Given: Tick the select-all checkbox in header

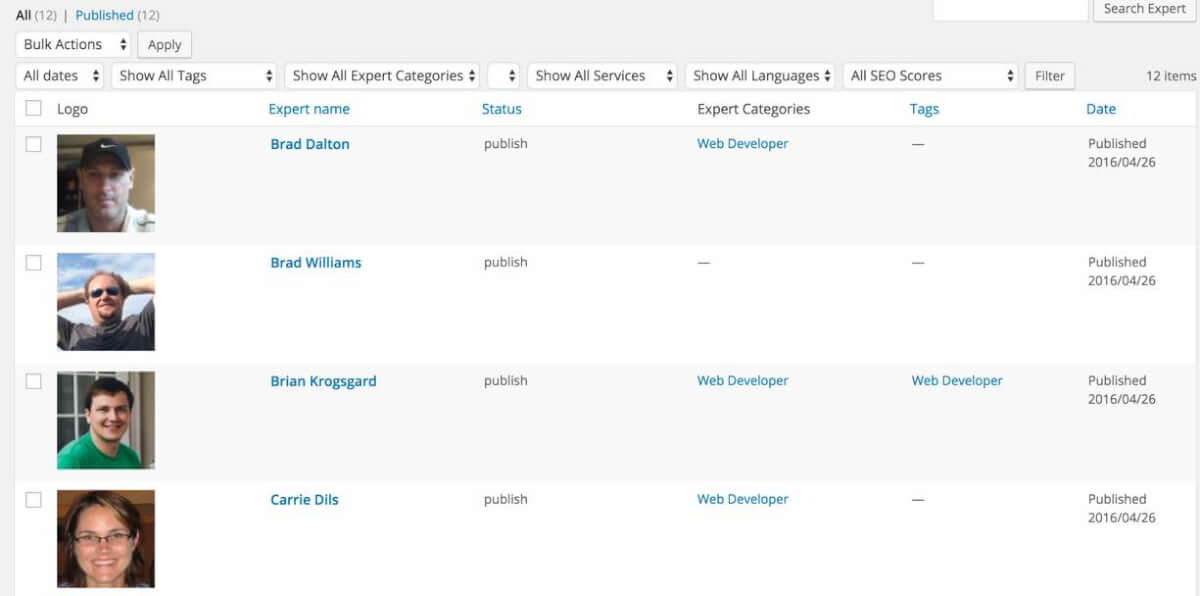Looking at the screenshot, I should (x=34, y=108).
